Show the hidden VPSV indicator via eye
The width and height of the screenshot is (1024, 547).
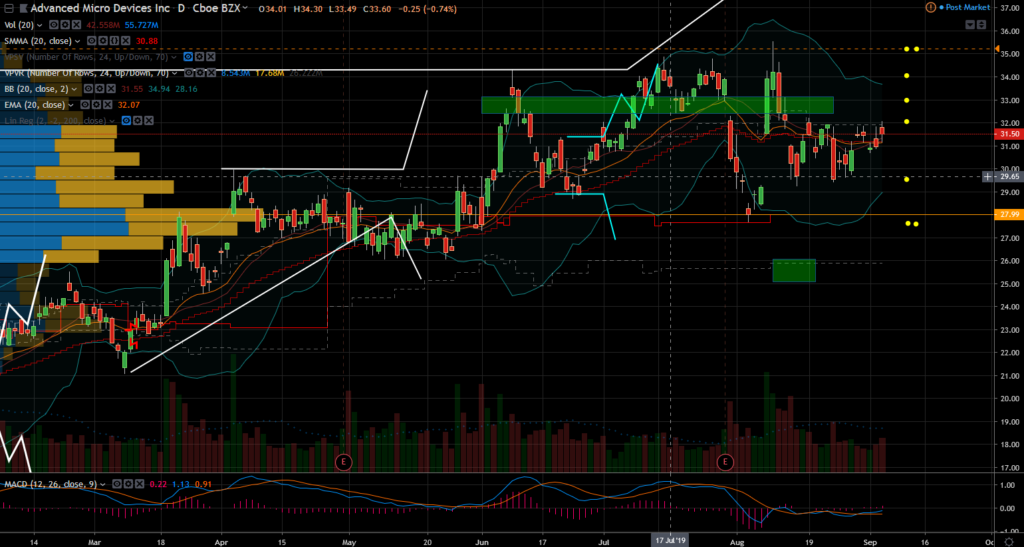(x=188, y=57)
